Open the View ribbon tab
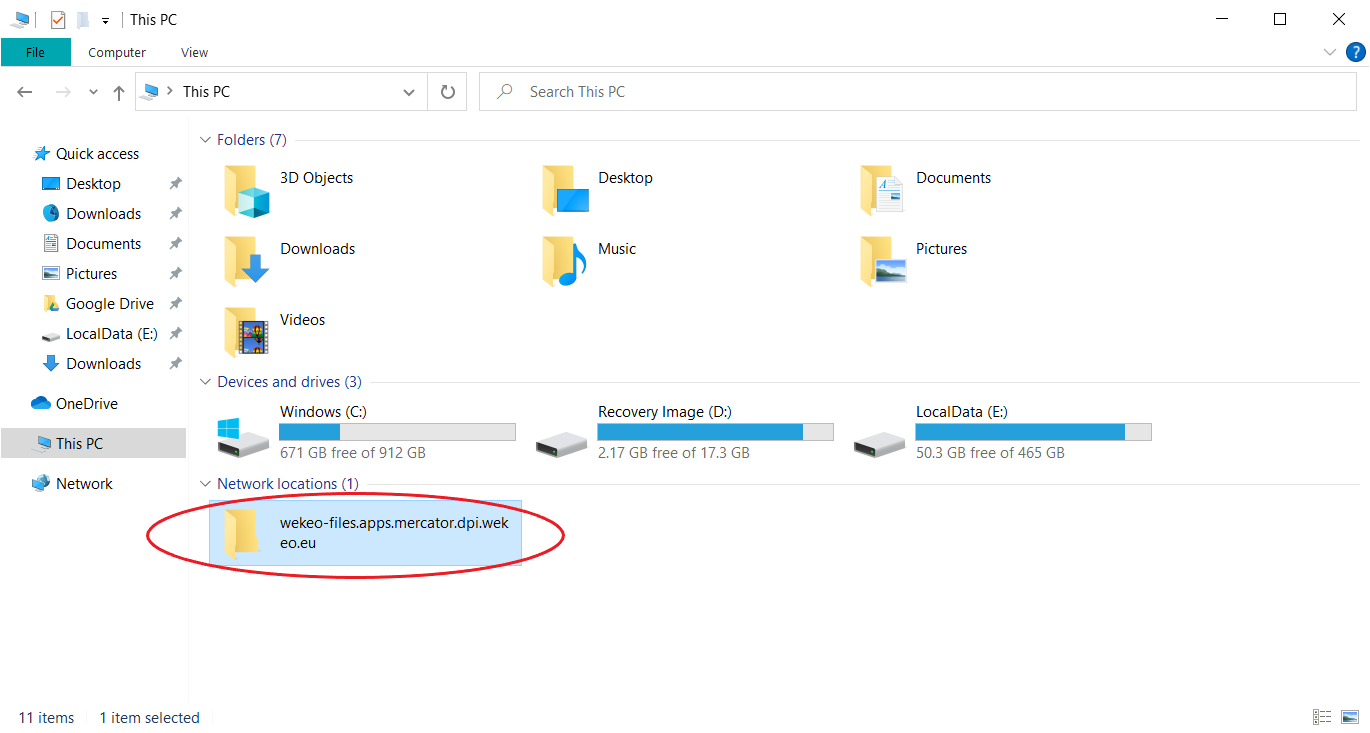Screen dimensions: 1370x733 [x=194, y=52]
